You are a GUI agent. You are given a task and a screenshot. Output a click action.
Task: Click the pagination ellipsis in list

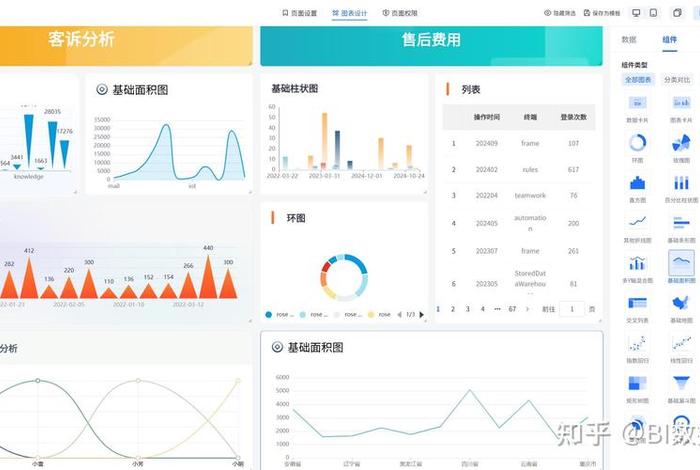coord(497,309)
